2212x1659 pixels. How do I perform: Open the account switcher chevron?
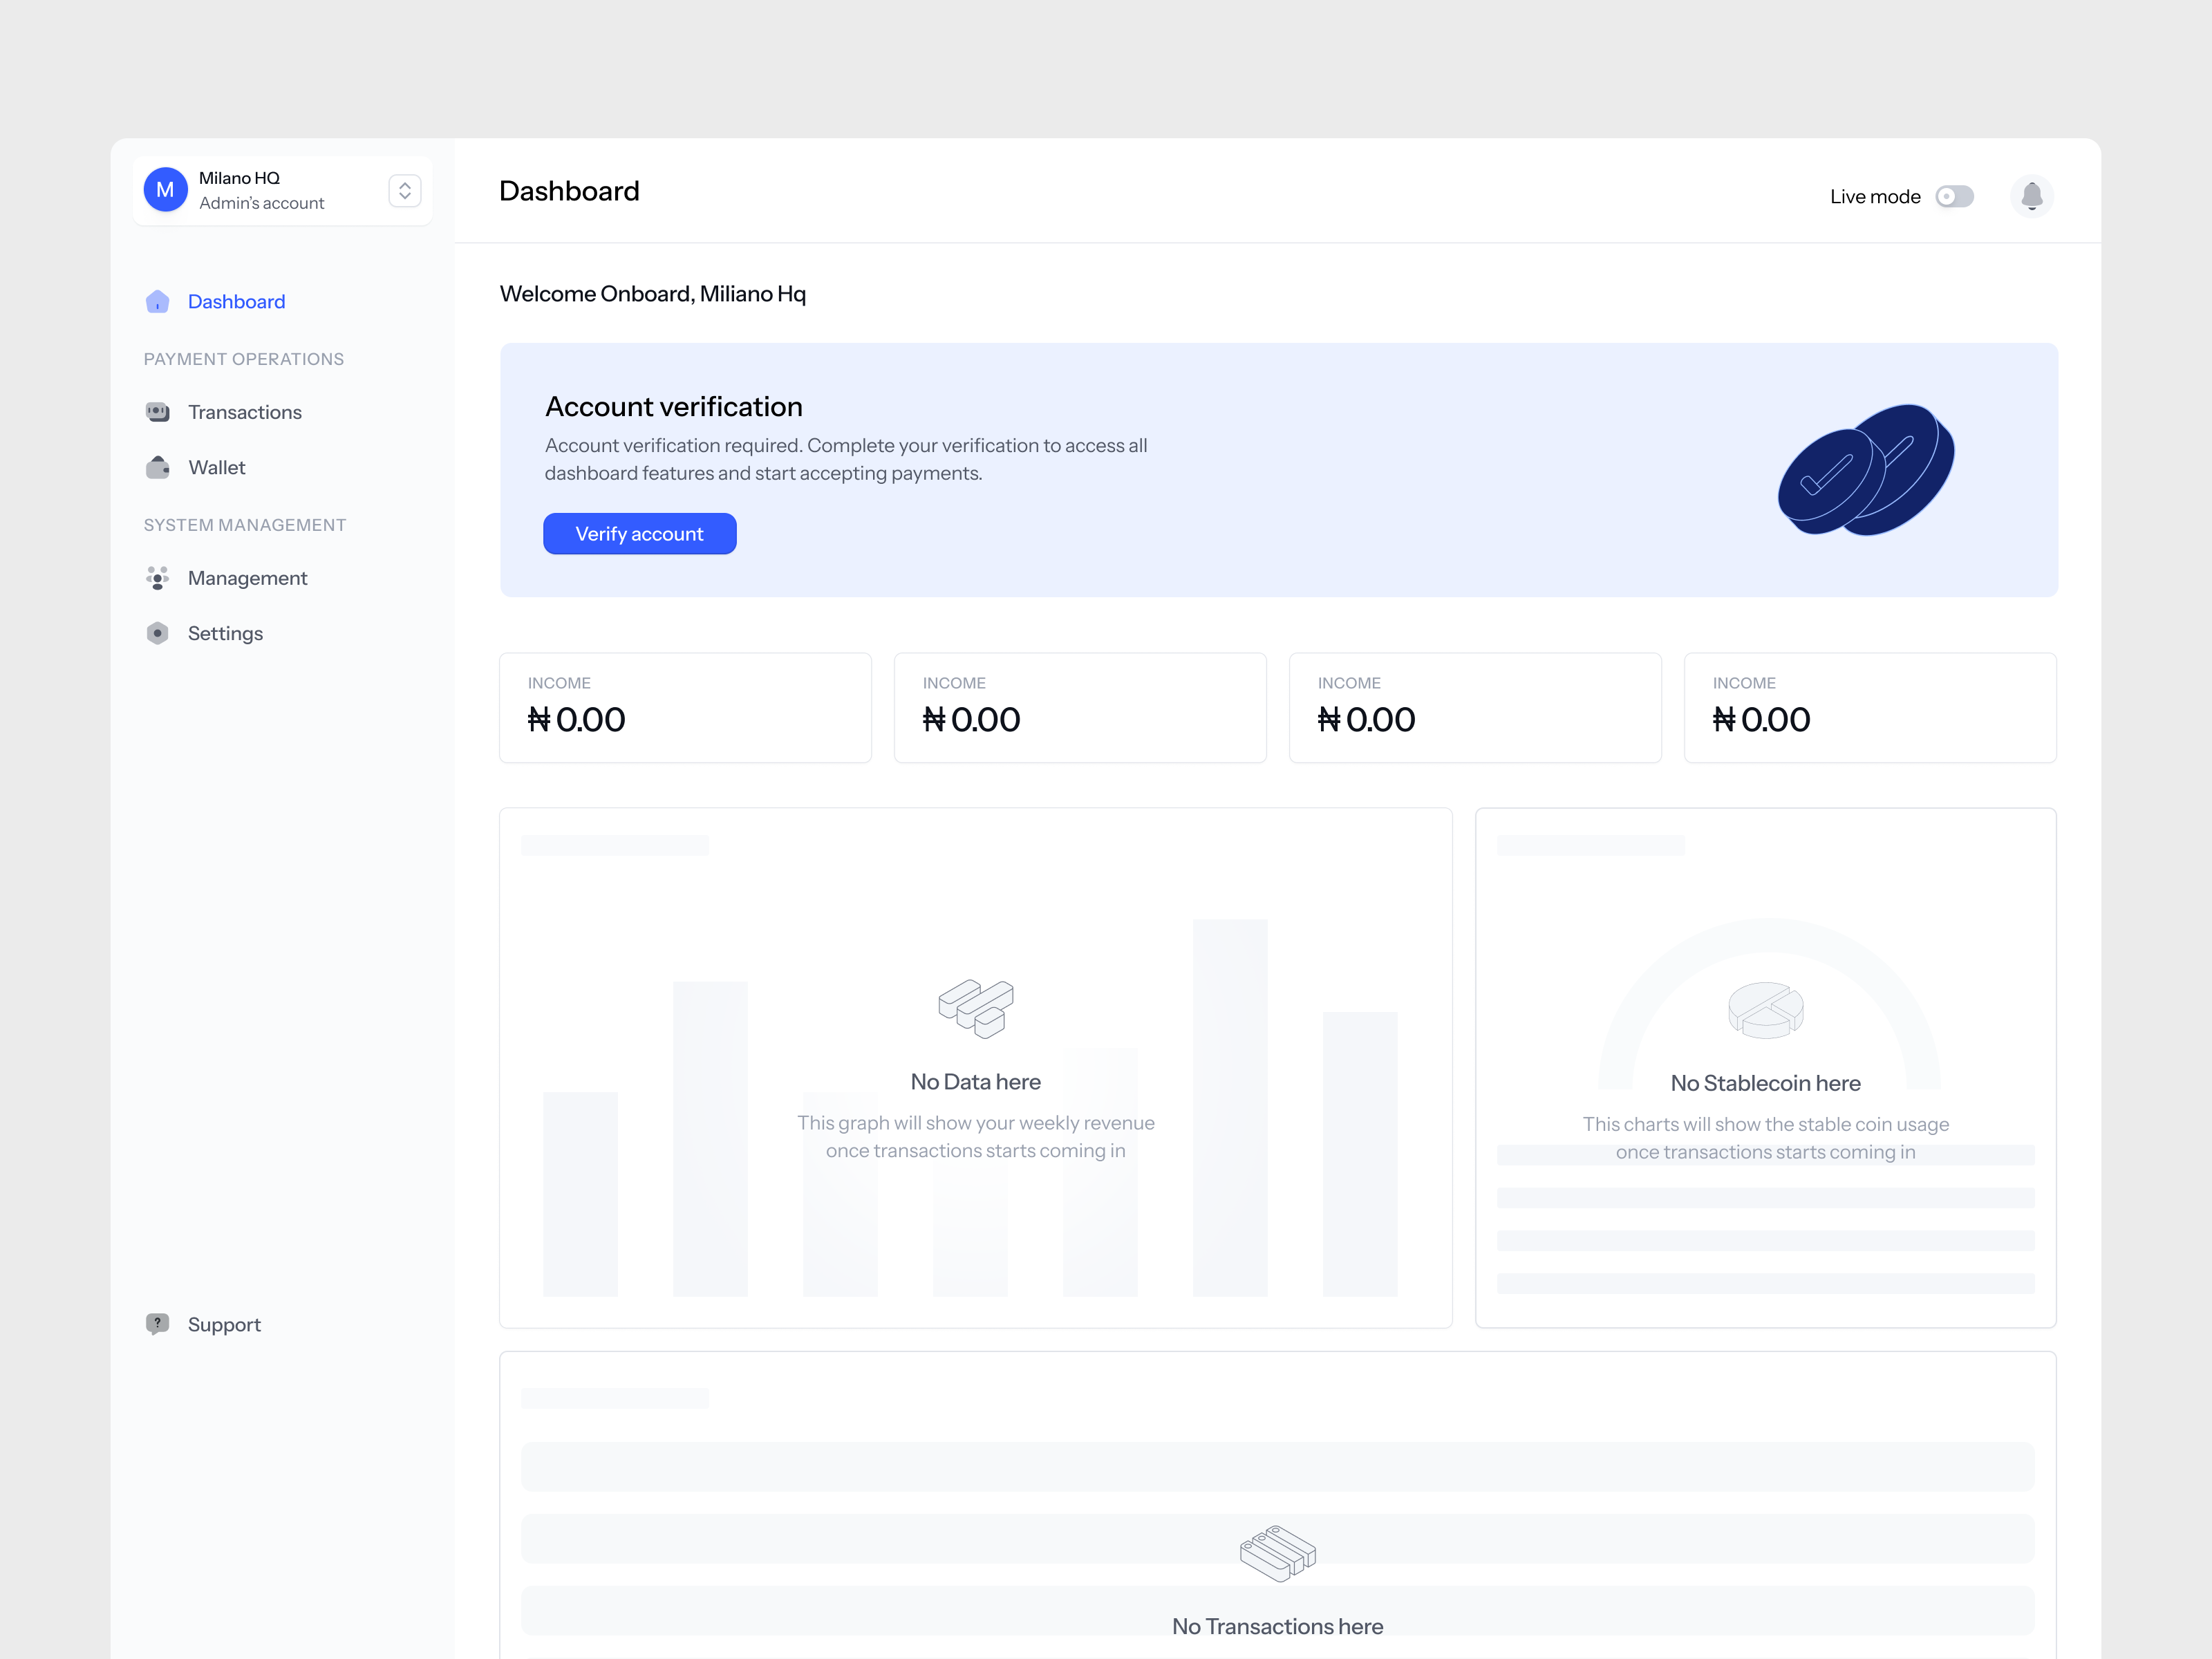point(404,190)
